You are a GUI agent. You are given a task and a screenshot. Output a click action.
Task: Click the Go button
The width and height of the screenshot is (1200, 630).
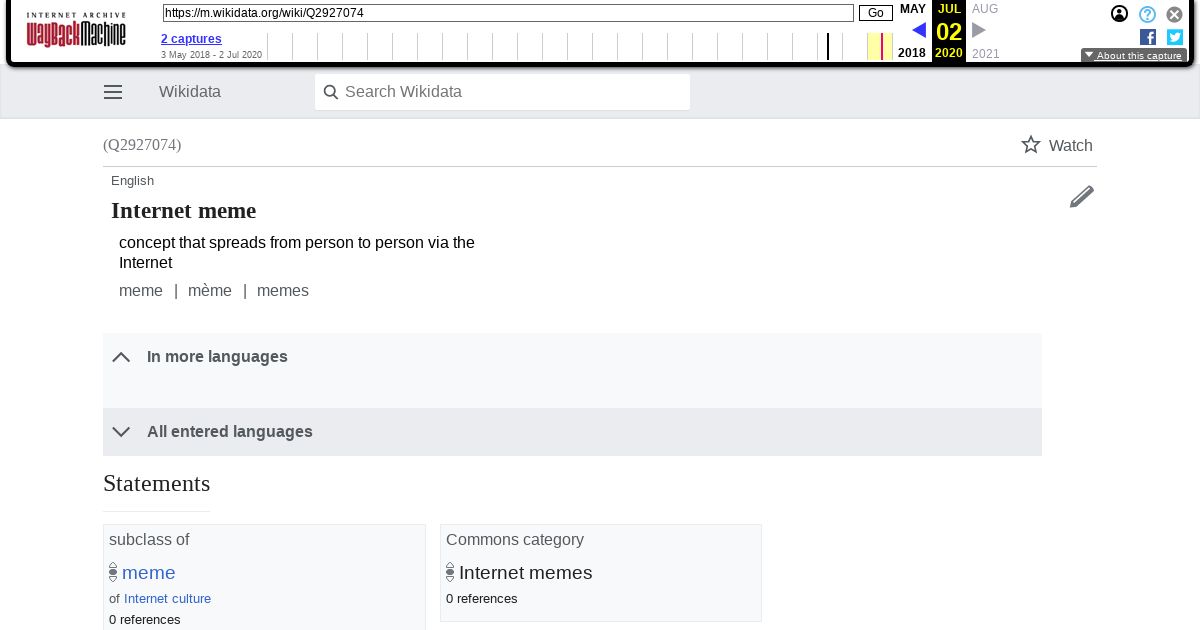click(876, 13)
